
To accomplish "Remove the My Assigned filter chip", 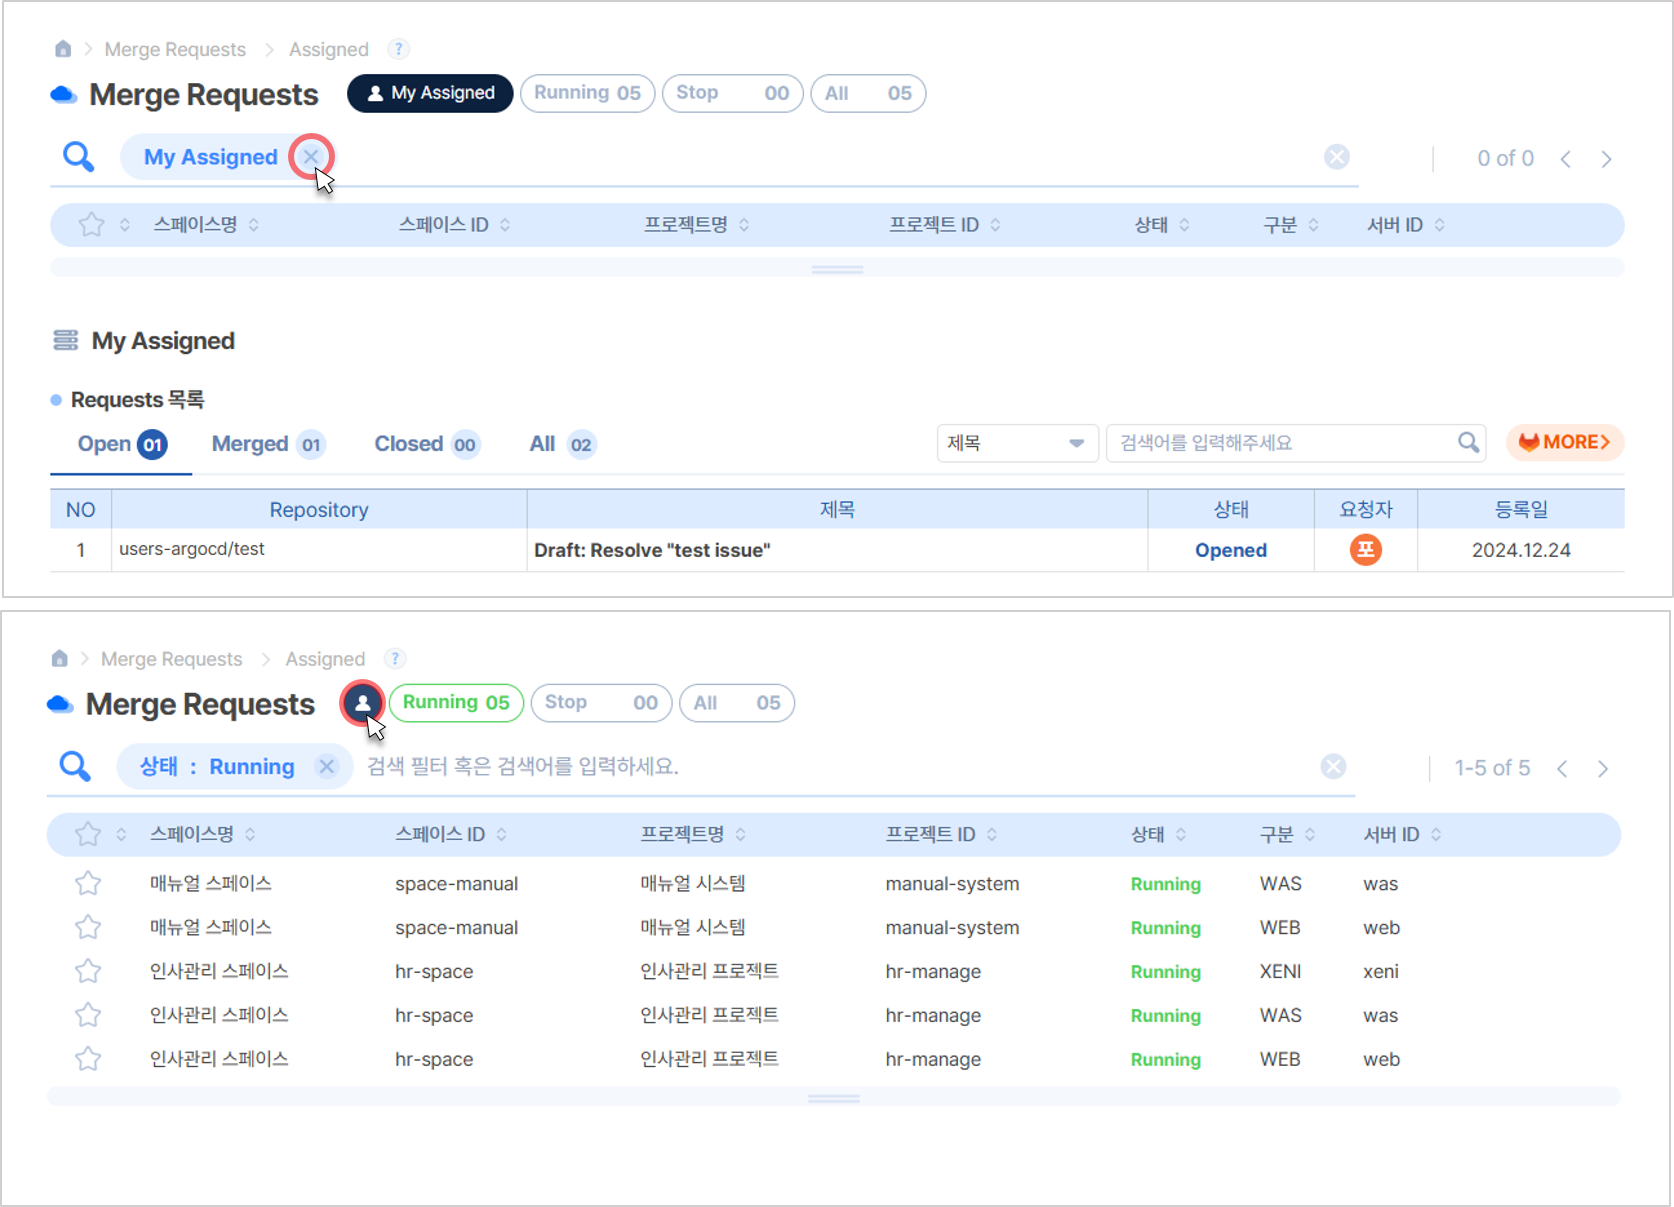I will click(311, 156).
